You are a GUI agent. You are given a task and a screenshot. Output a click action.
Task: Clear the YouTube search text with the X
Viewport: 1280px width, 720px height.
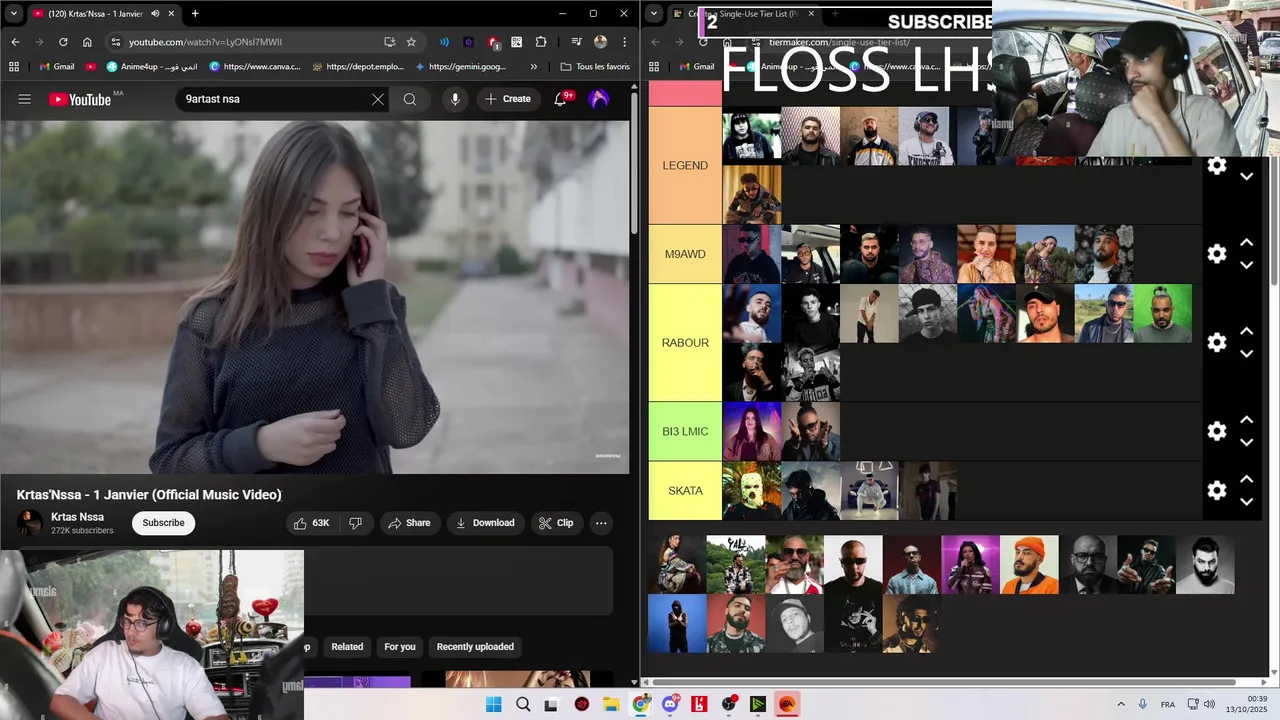(x=377, y=99)
